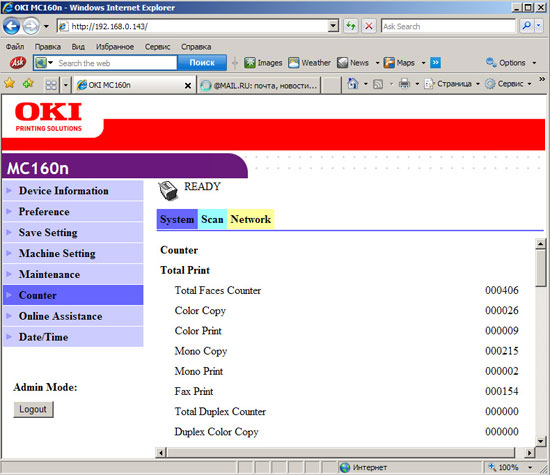Image resolution: width=550 pixels, height=475 pixels.
Task: Open Favorites Center star icon
Action: coord(9,83)
